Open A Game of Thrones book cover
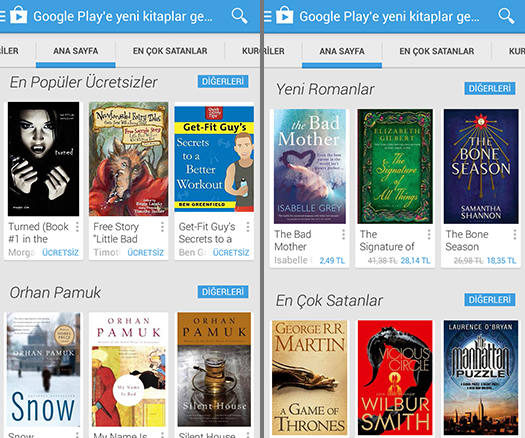This screenshot has height=438, width=525. point(310,377)
